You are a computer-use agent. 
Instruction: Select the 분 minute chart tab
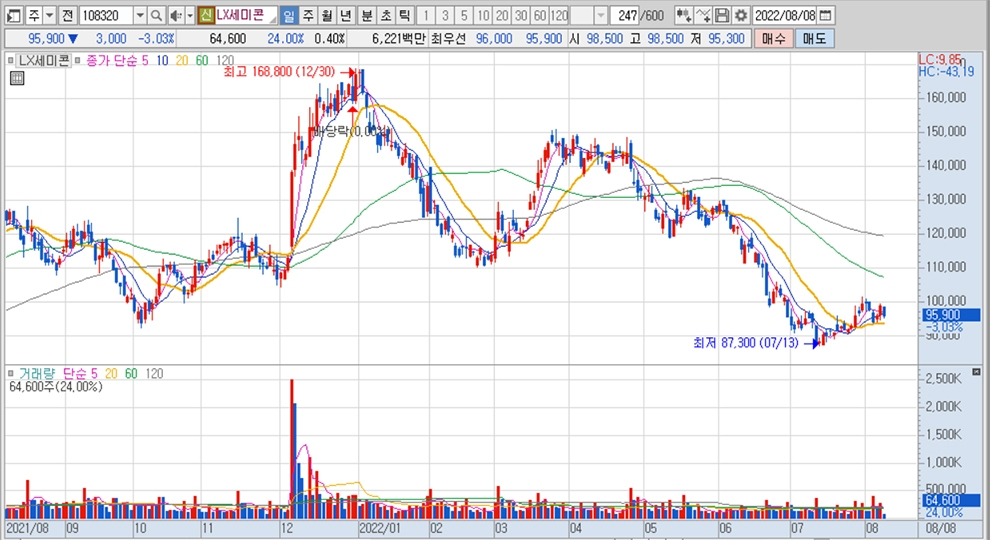(x=367, y=15)
